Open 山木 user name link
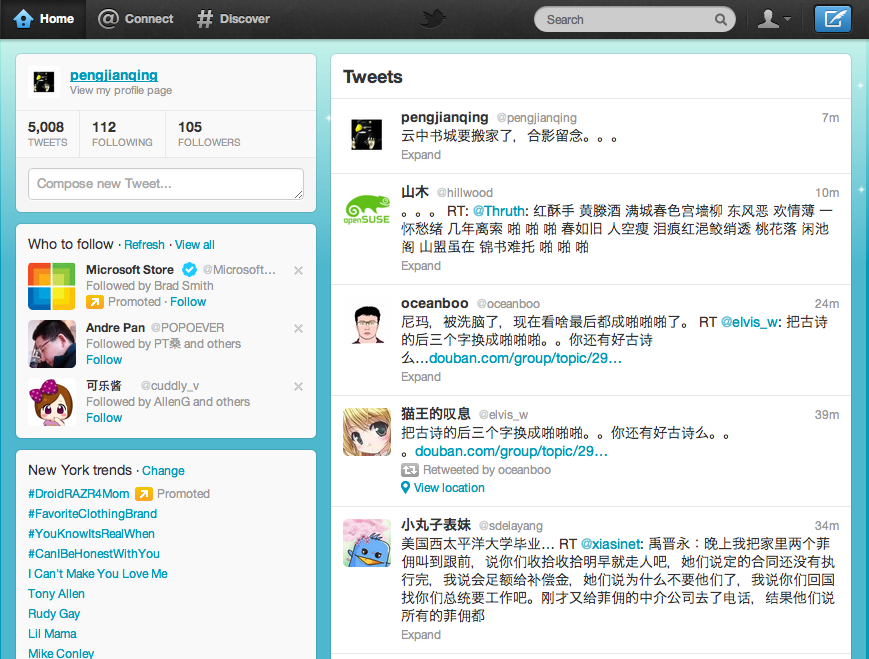Viewport: 869px width, 659px height. [415, 192]
